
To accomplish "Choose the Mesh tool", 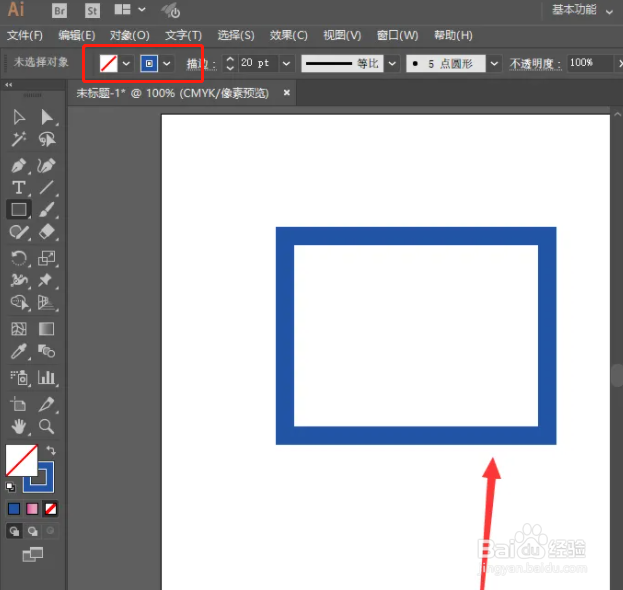I will coord(19,329).
